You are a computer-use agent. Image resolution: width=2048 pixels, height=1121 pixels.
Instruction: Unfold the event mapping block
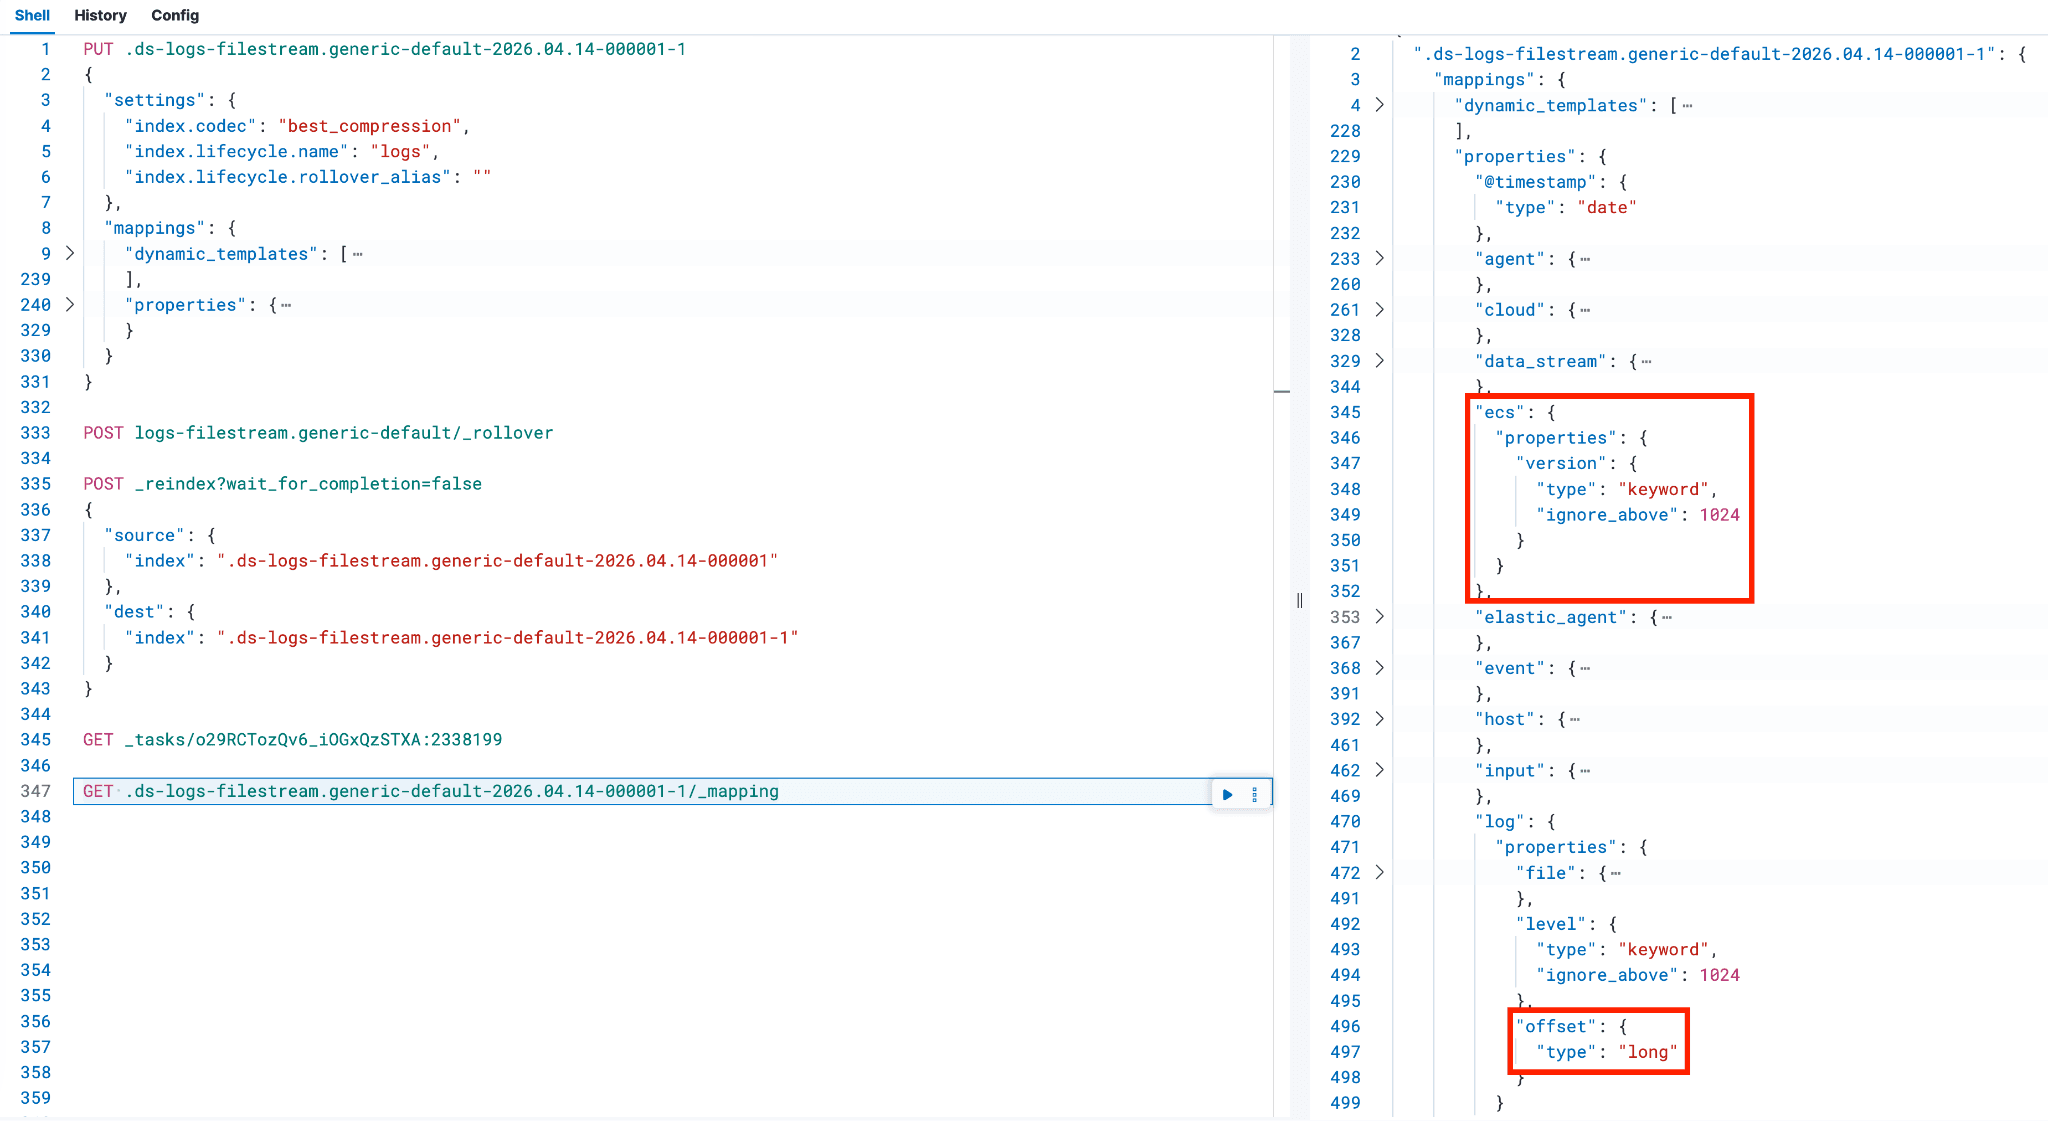[1380, 668]
